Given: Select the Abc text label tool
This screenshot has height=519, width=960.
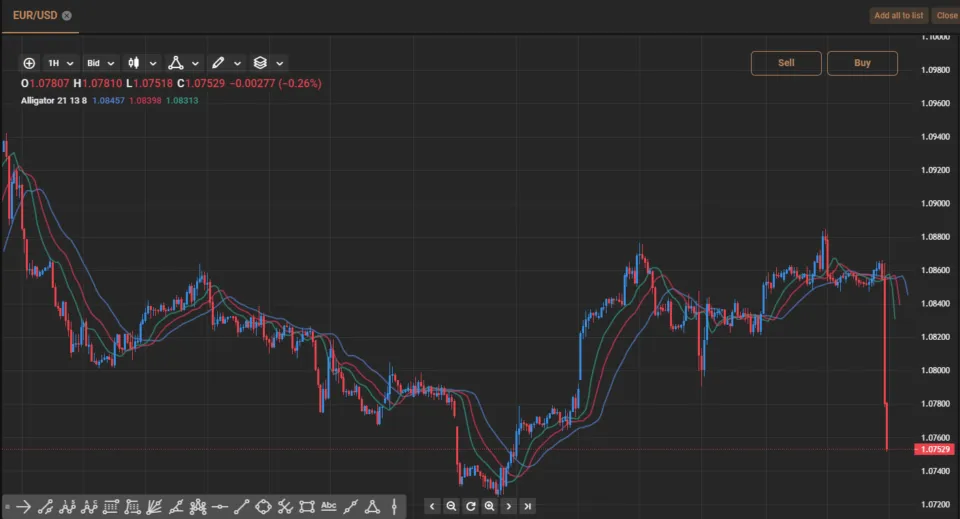Looking at the screenshot, I should click(329, 506).
